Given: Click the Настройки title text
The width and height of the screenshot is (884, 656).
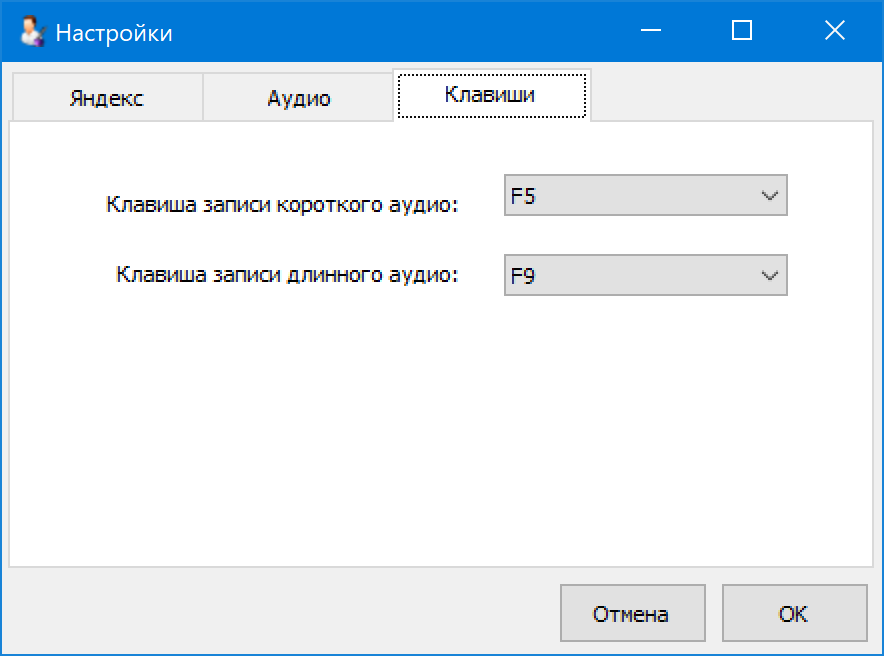Looking at the screenshot, I should tap(114, 33).
